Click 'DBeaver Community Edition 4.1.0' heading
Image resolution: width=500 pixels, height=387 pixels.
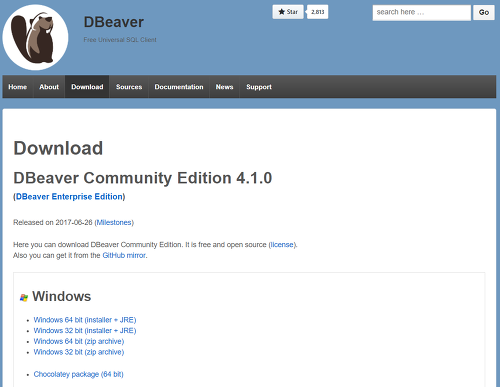(143, 178)
